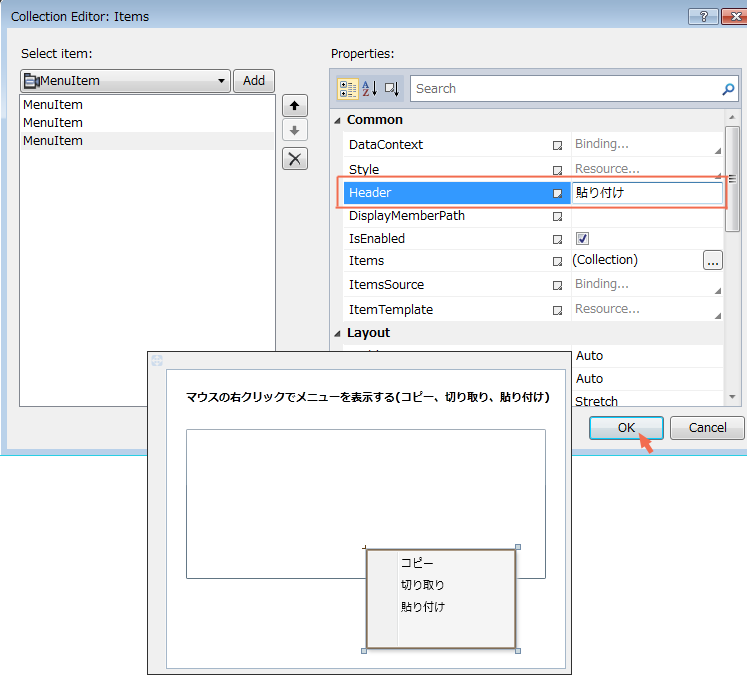Viewport: 747px width, 675px height.
Task: Expand DataContext Binding options arrow
Action: click(x=717, y=151)
